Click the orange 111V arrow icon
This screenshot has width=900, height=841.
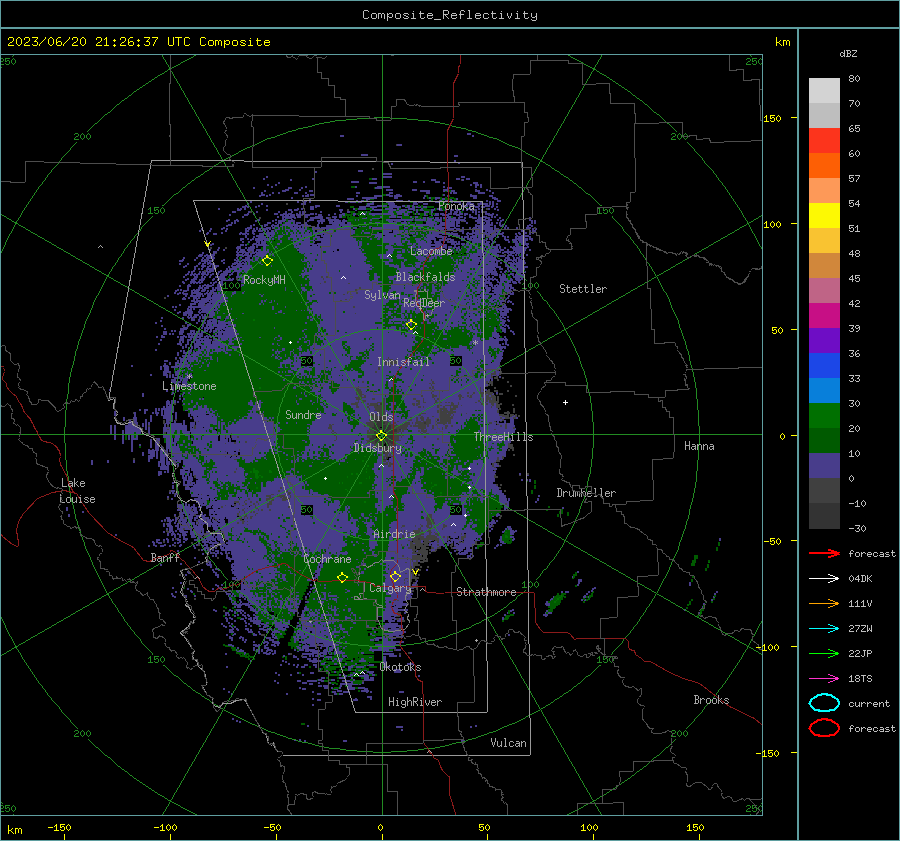click(x=824, y=603)
